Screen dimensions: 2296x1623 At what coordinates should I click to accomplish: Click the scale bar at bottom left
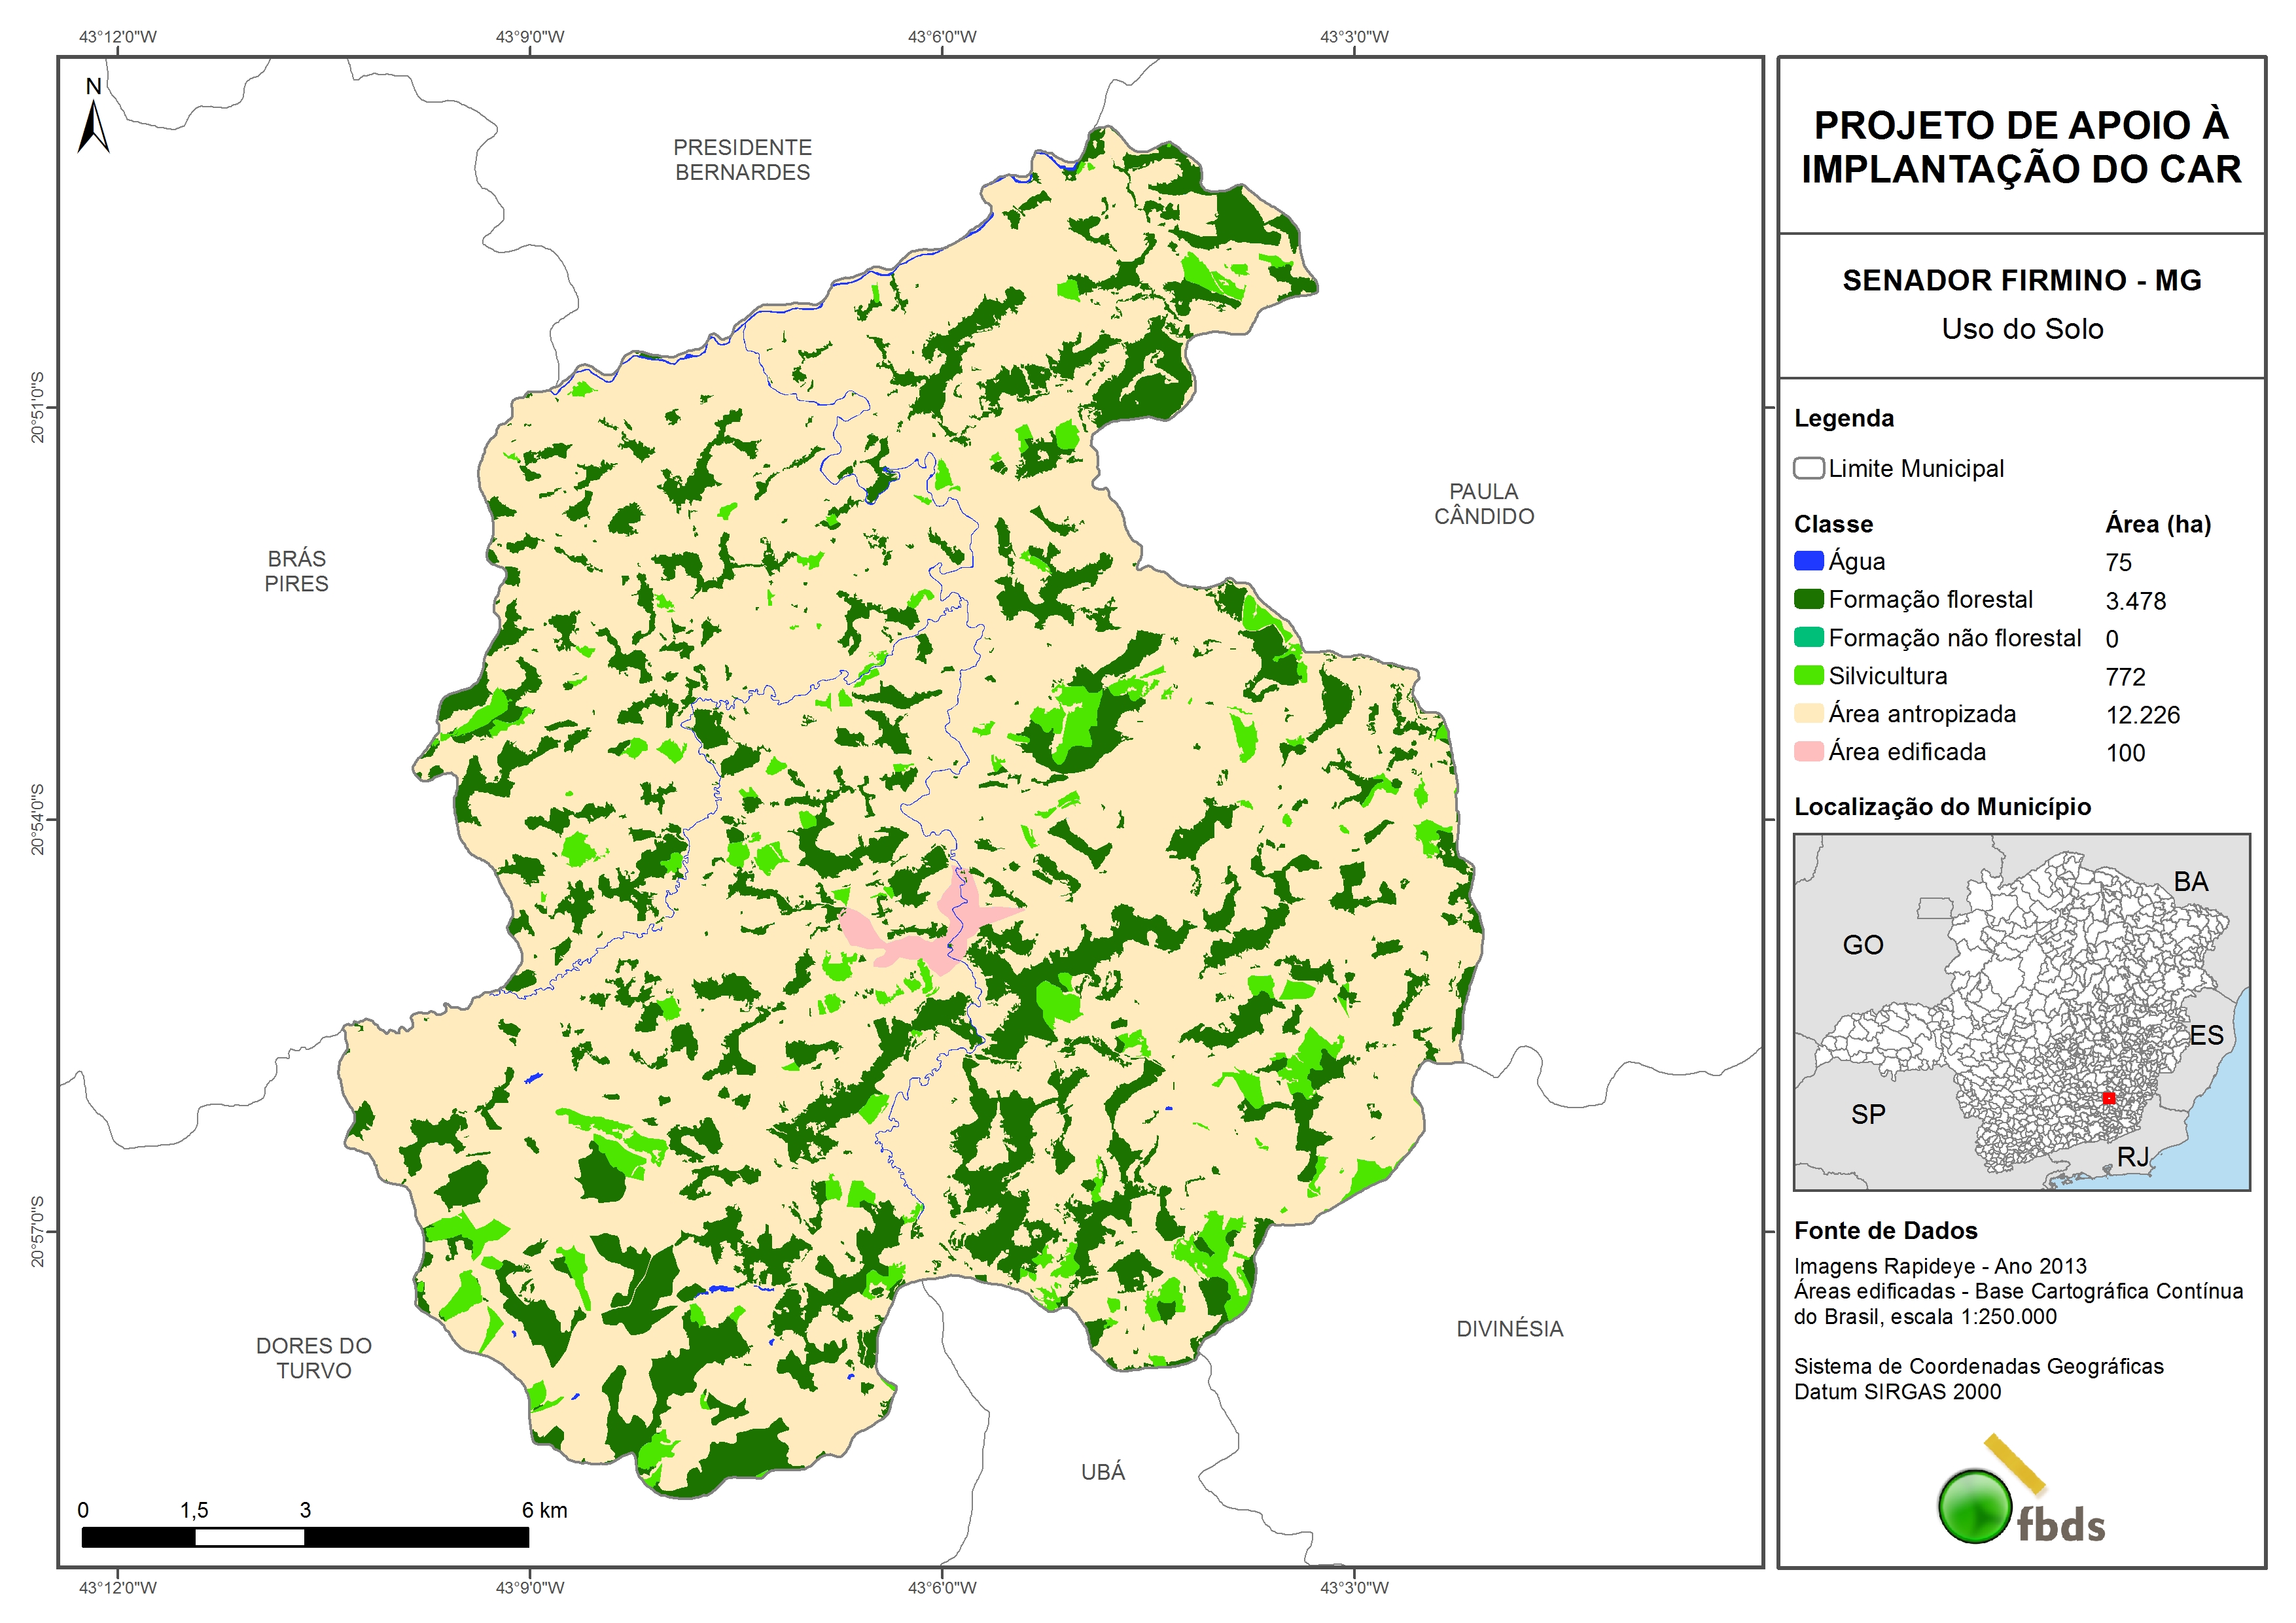304,1536
